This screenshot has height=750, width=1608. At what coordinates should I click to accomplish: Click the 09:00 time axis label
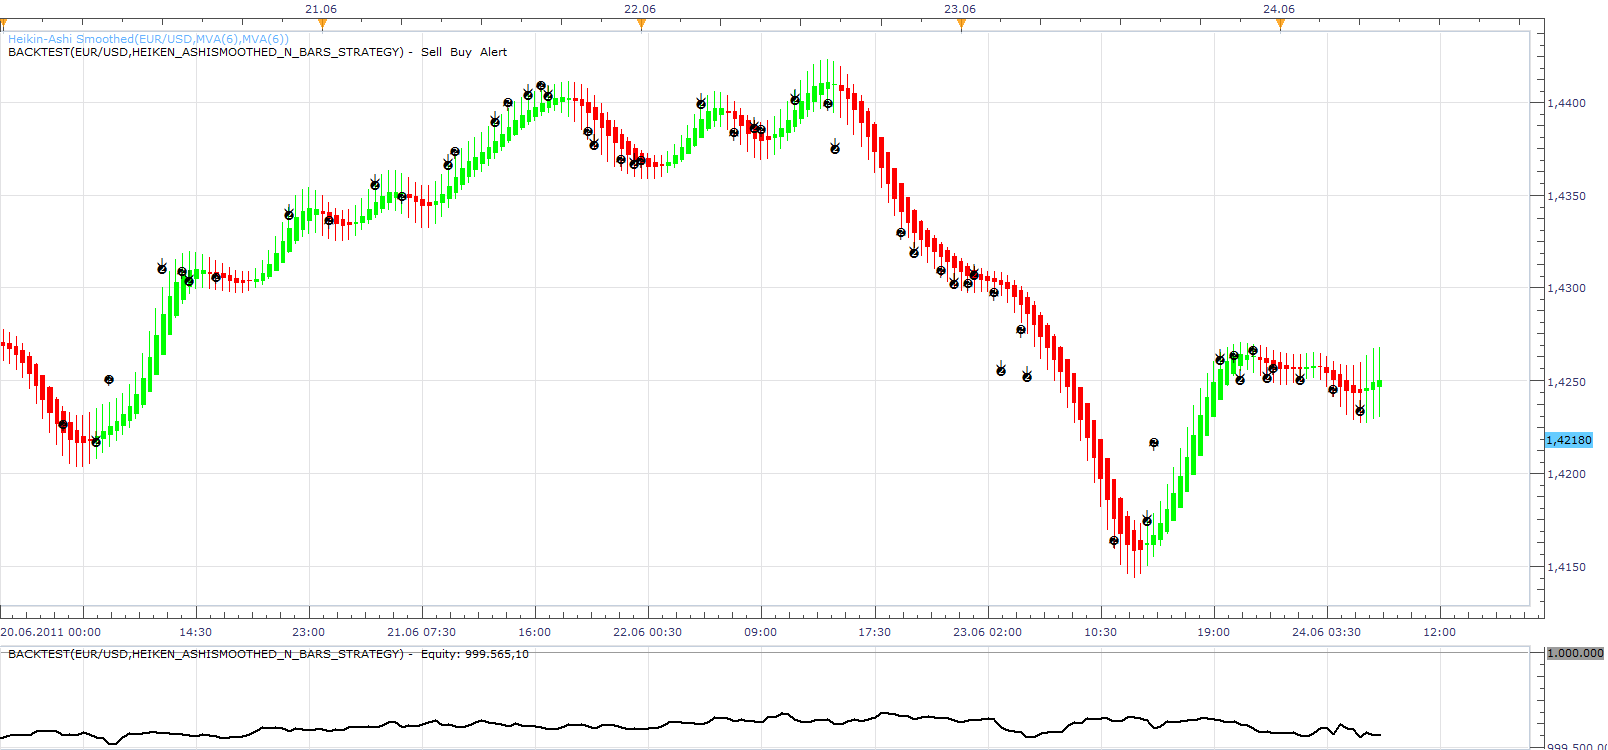click(760, 632)
